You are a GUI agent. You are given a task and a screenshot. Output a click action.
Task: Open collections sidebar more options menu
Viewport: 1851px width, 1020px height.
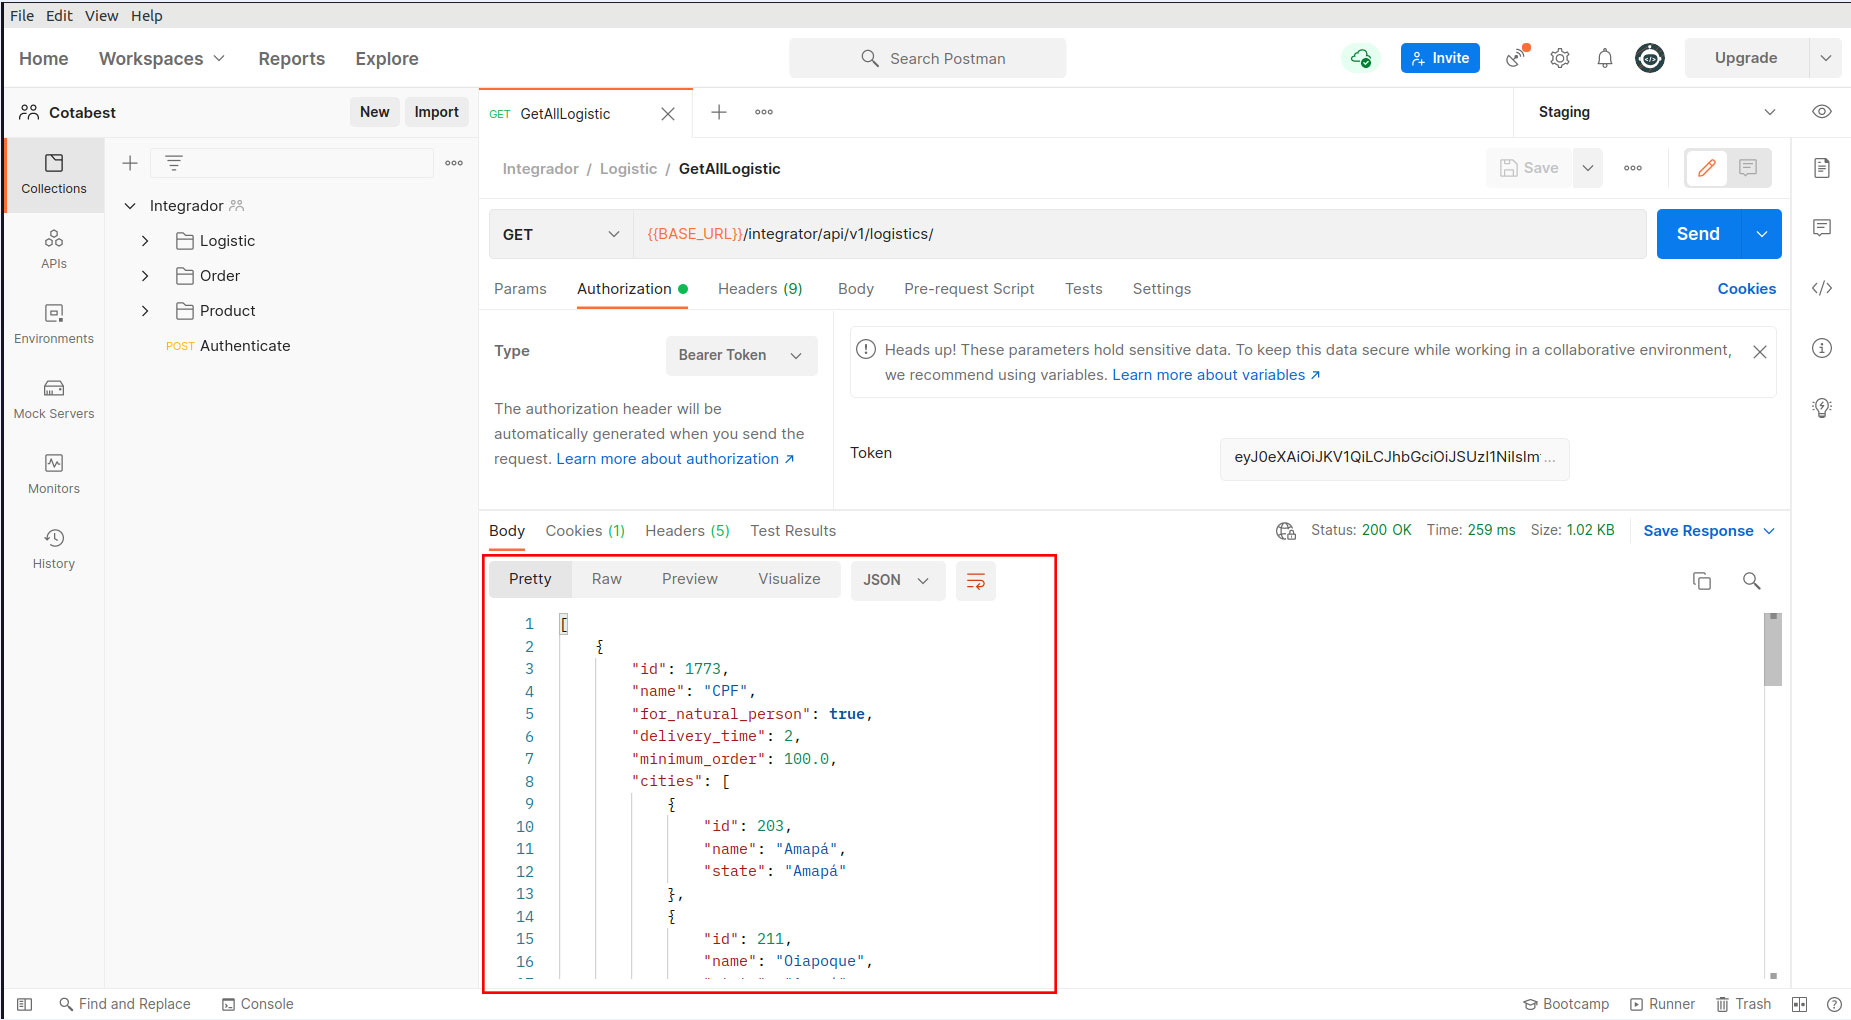pyautogui.click(x=454, y=163)
